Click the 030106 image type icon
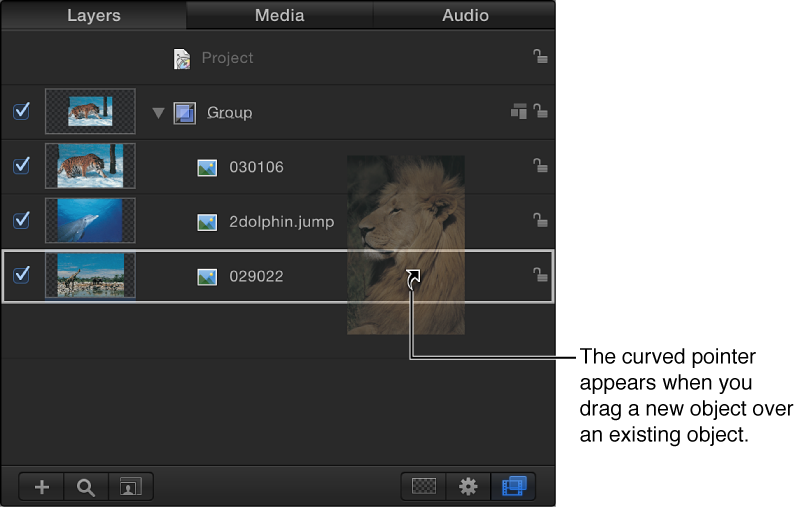The width and height of the screenshot is (800, 508). tap(207, 168)
